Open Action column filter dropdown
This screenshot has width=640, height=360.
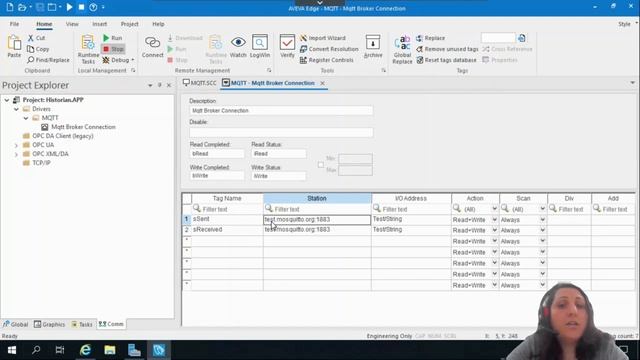pos(494,209)
